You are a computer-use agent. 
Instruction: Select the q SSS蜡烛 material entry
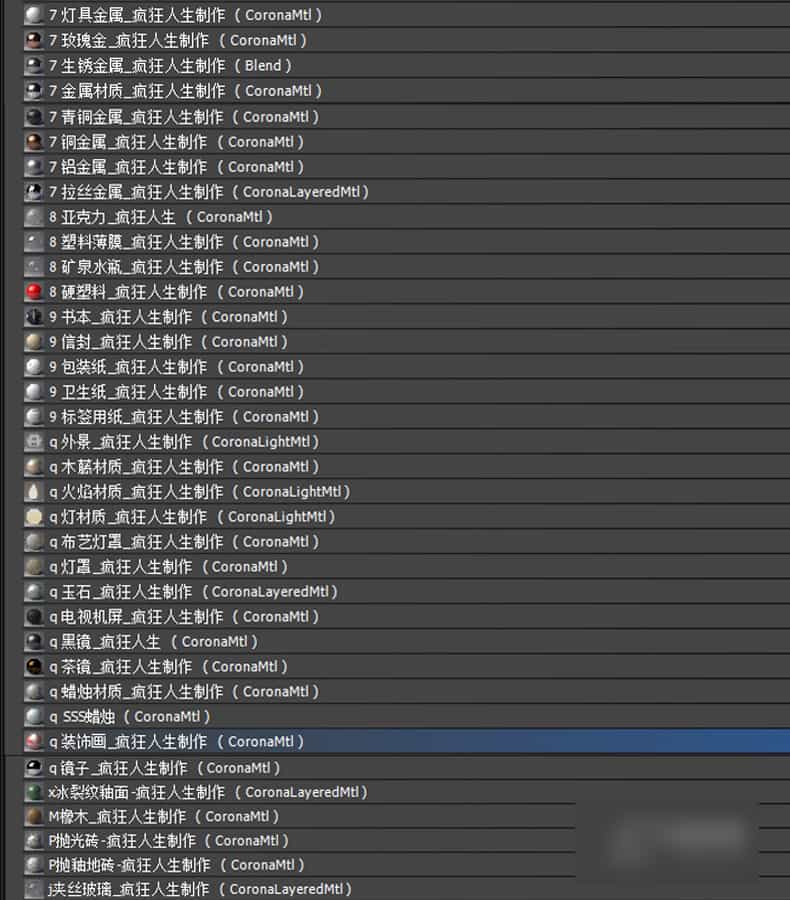[x=128, y=717]
